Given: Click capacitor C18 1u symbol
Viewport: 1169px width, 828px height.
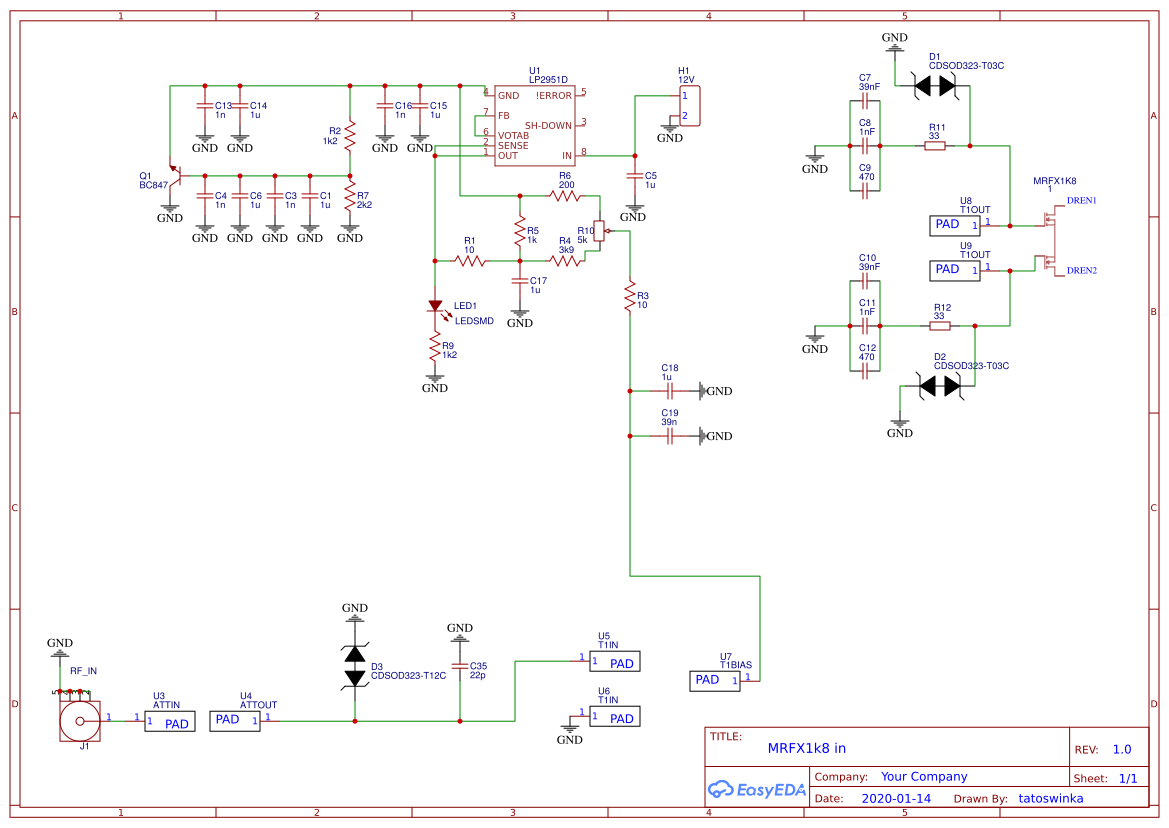Looking at the screenshot, I should (x=669, y=391).
